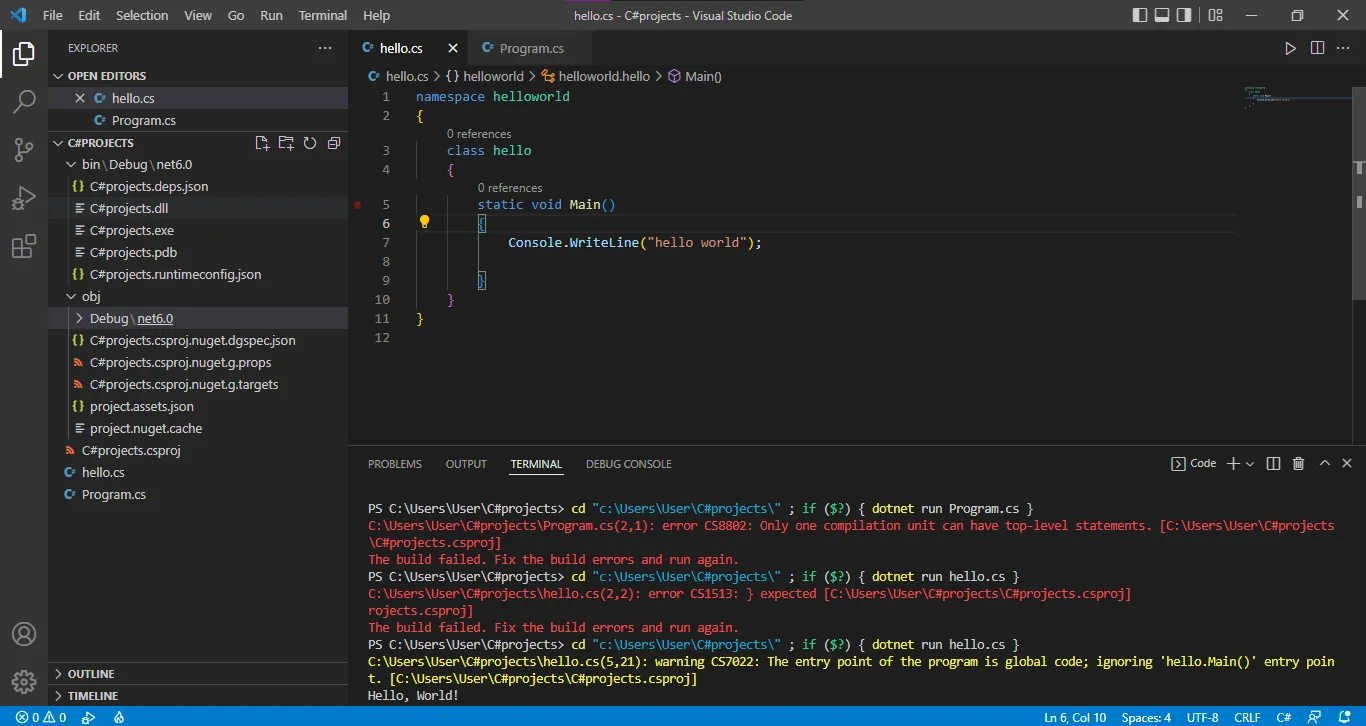The image size is (1366, 726).
Task: Toggle the primary sidebar layout button
Action: (1140, 15)
